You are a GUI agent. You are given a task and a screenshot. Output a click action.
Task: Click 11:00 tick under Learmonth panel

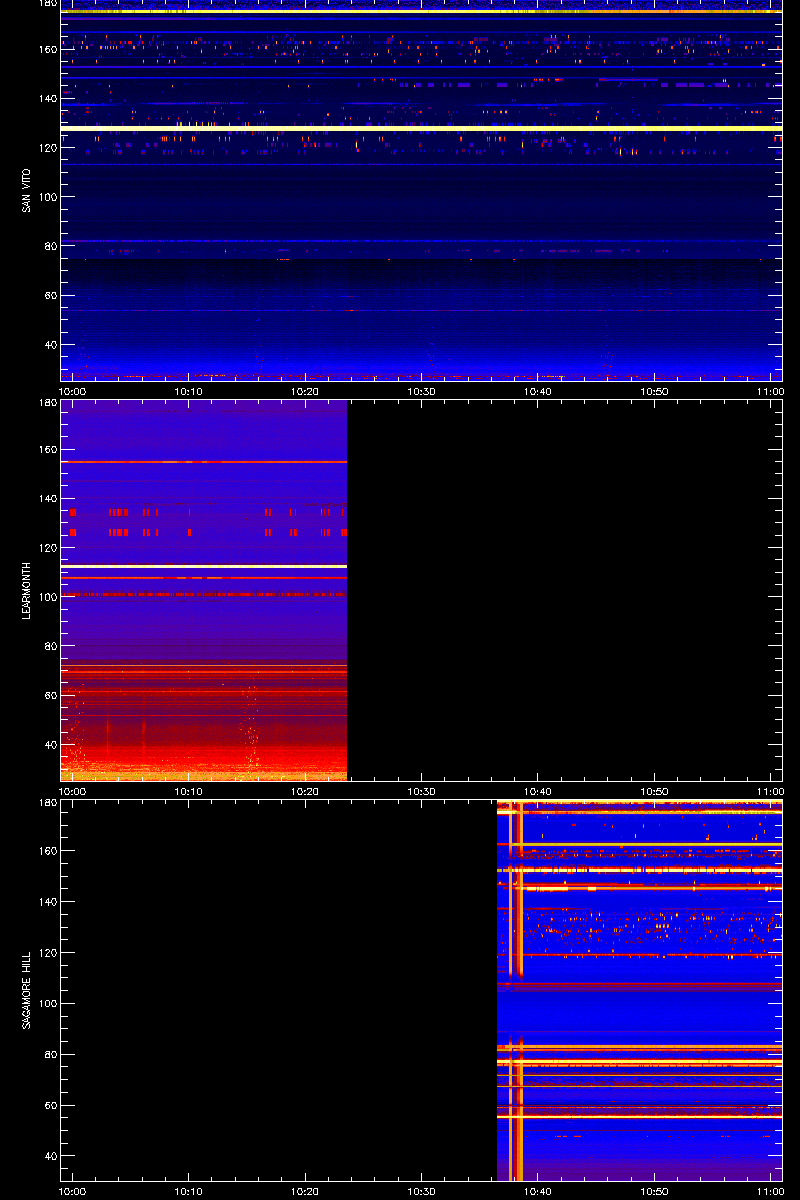[770, 791]
